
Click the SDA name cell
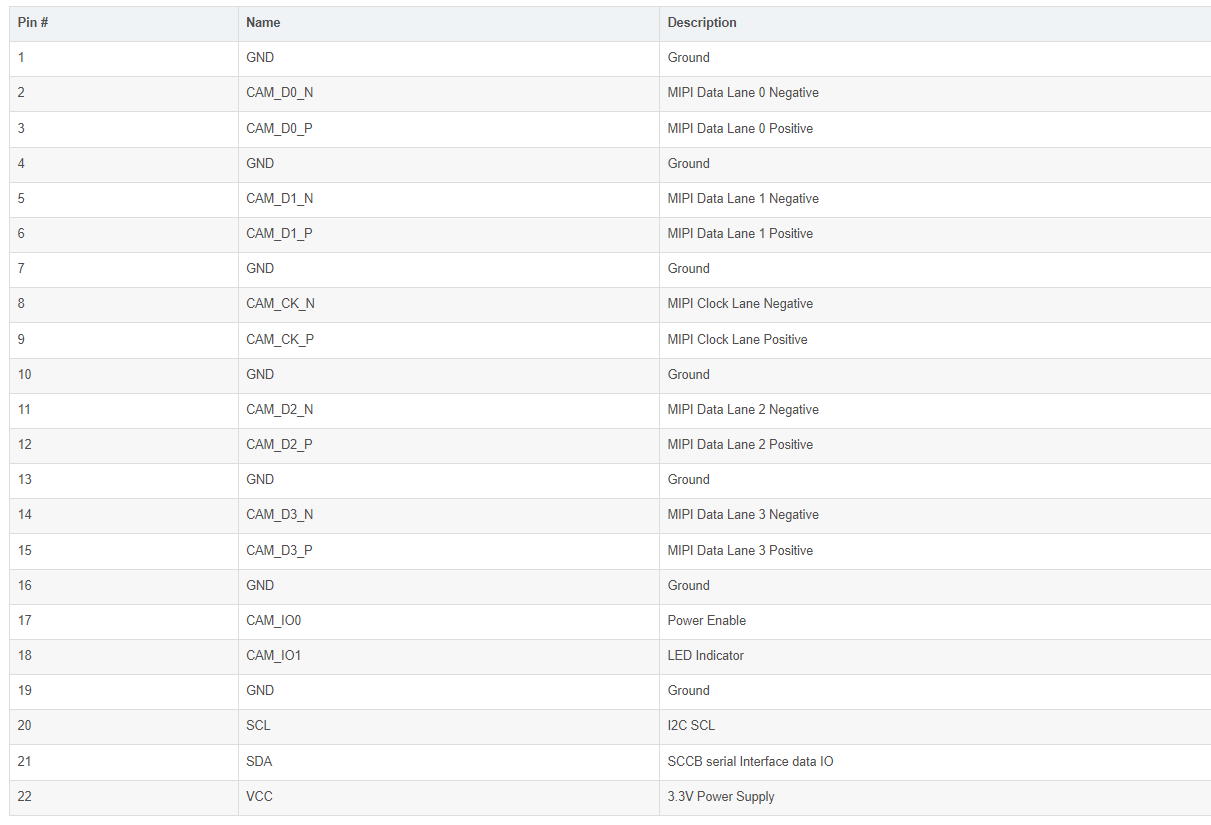pos(259,761)
